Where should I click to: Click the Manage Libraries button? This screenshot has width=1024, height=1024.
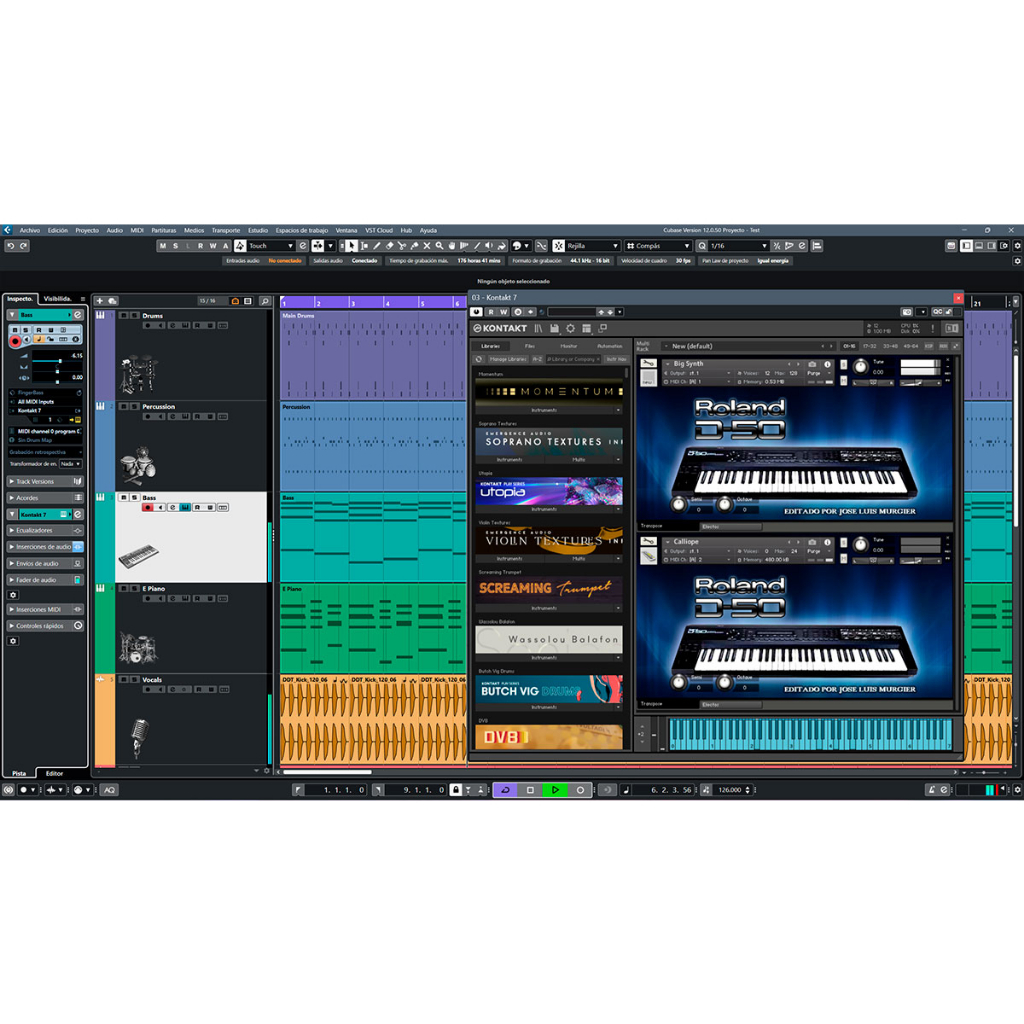click(x=507, y=359)
